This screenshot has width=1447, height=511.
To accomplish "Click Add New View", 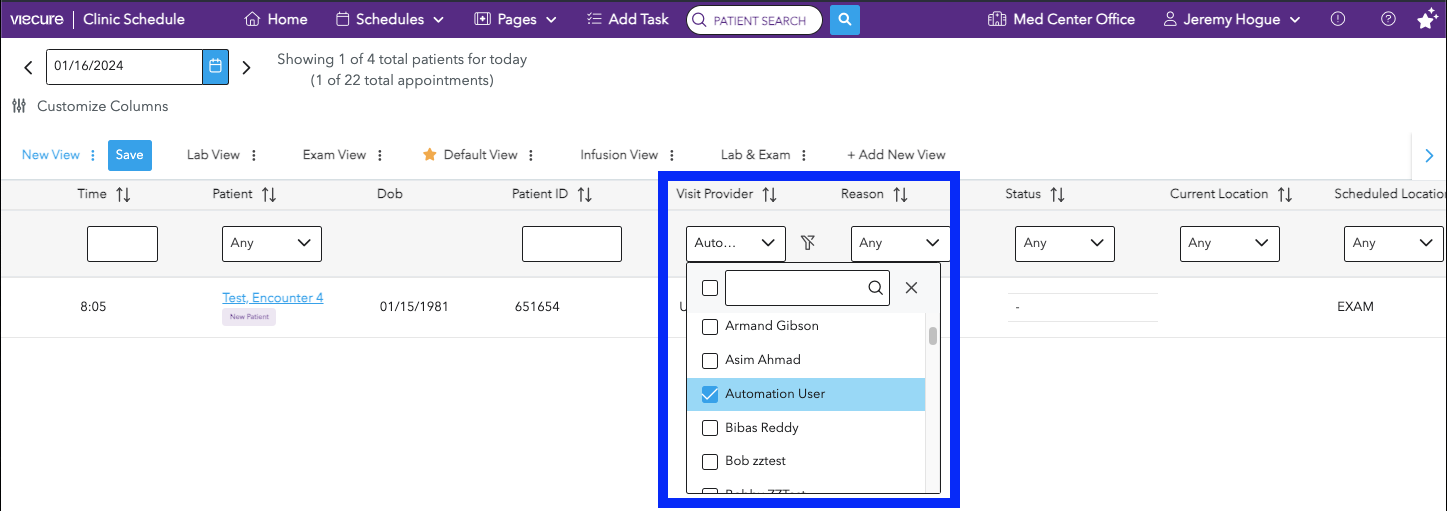I will [x=896, y=155].
